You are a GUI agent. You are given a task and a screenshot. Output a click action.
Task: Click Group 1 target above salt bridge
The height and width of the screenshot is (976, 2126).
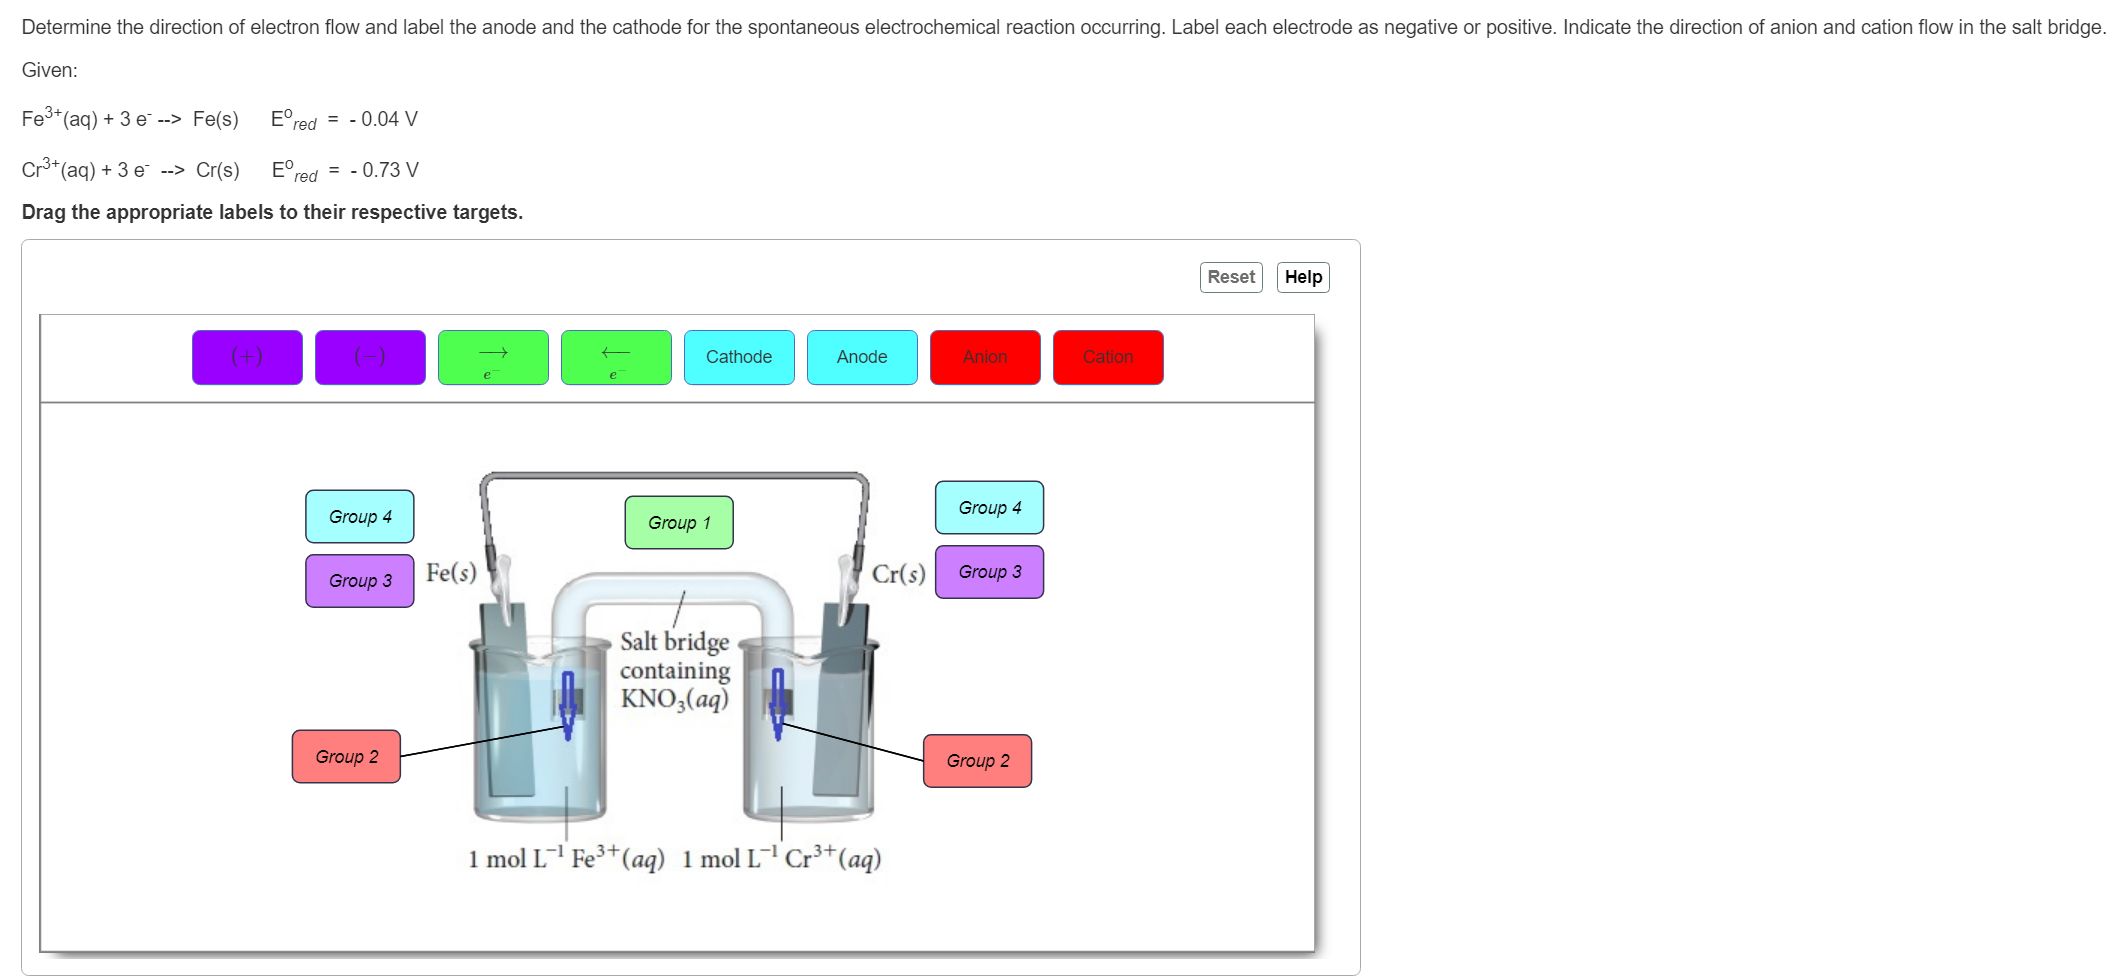tap(679, 522)
